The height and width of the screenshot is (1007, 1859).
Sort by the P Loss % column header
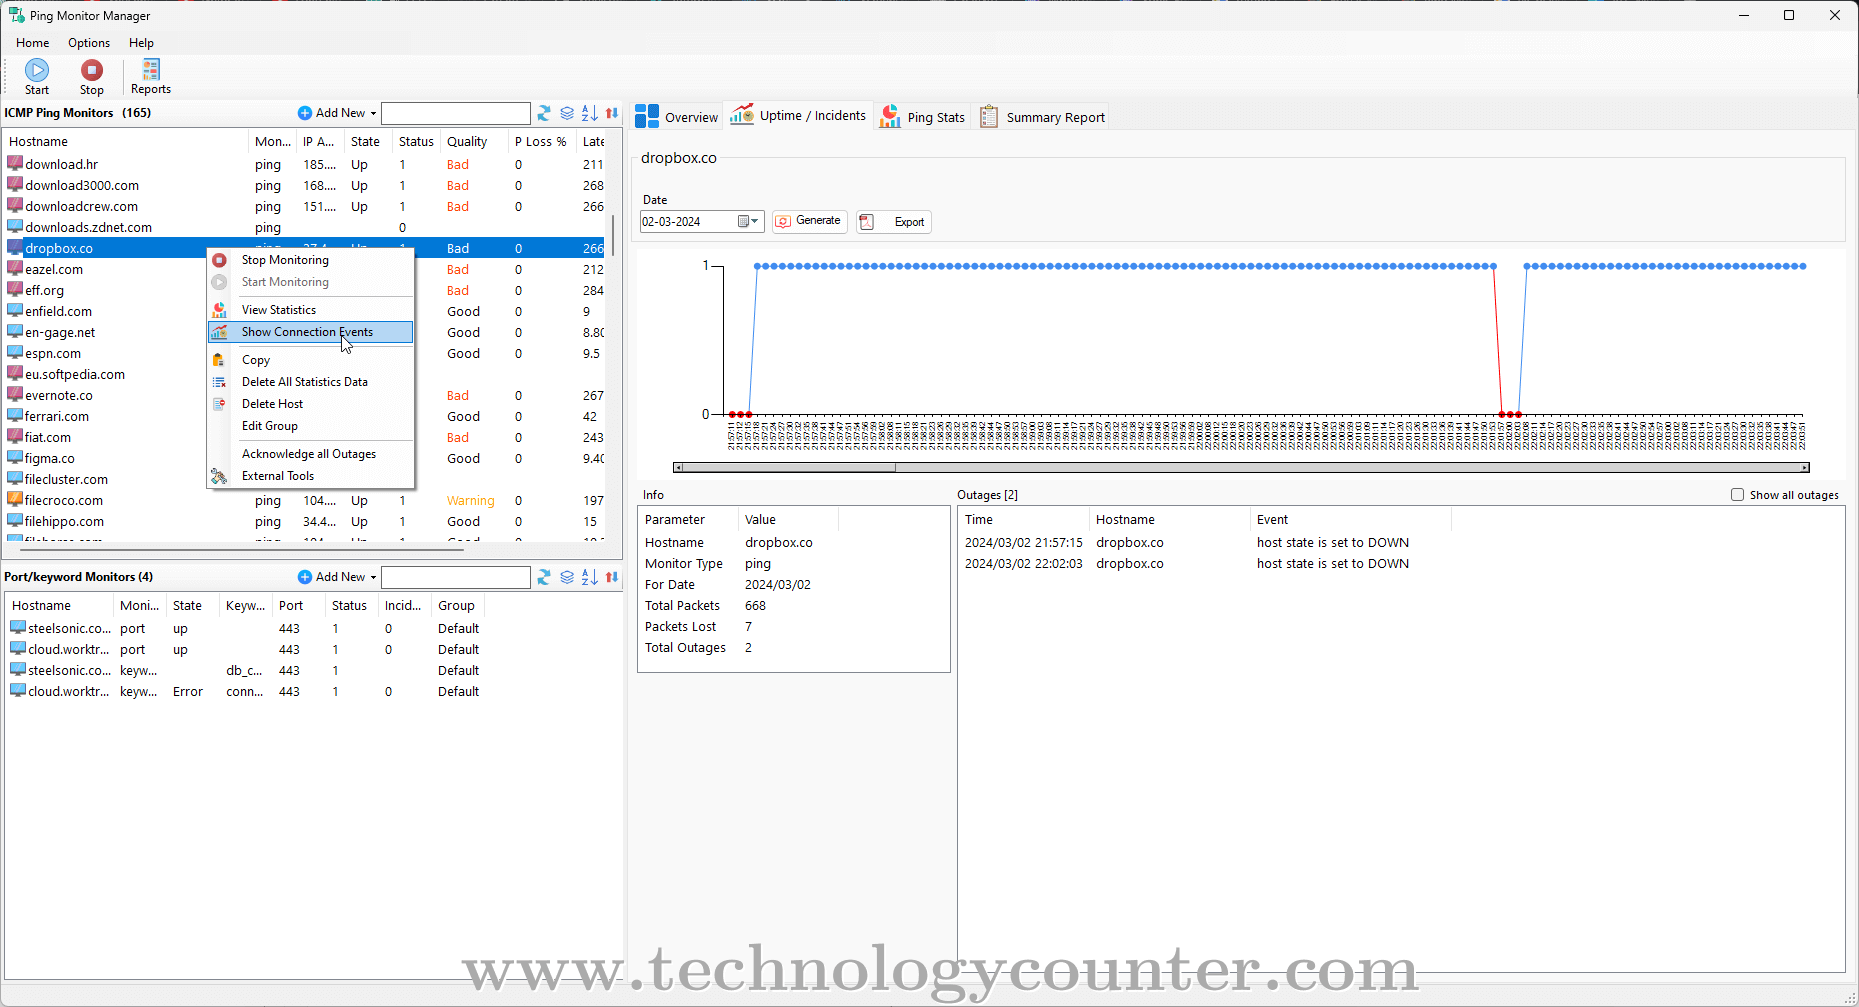pyautogui.click(x=542, y=141)
